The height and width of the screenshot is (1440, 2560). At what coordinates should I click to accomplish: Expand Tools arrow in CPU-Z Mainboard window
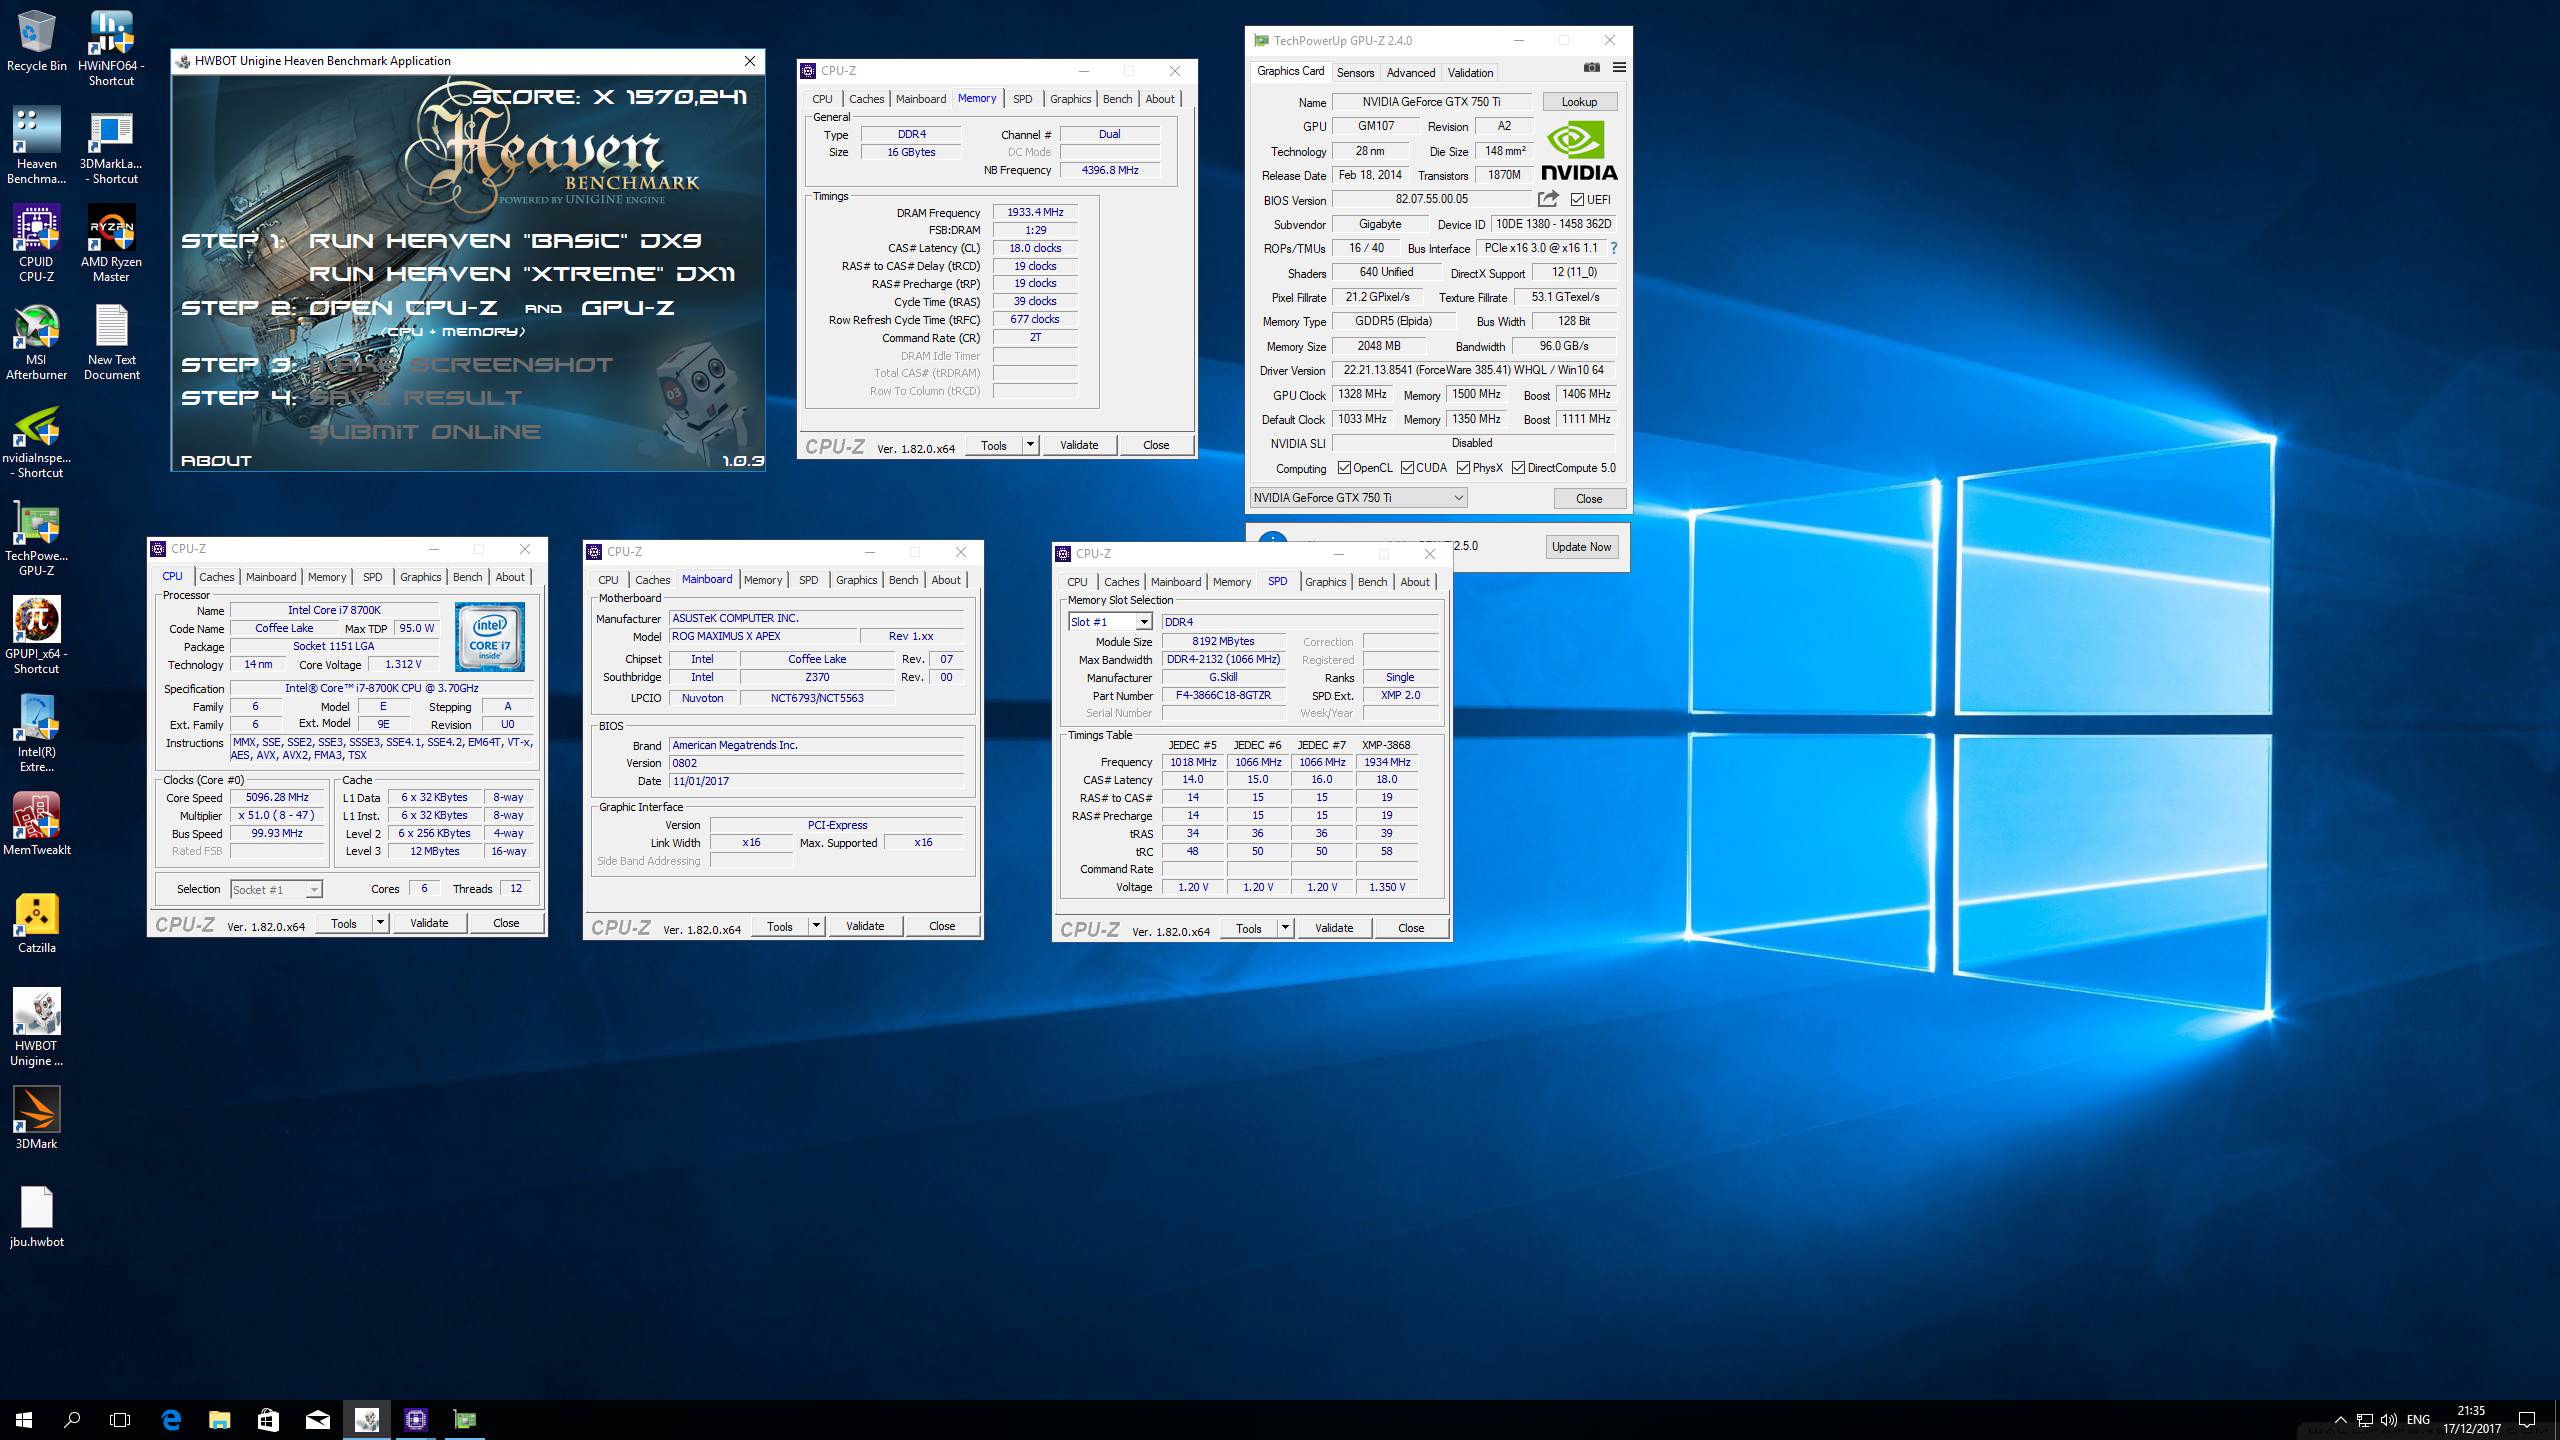[817, 926]
